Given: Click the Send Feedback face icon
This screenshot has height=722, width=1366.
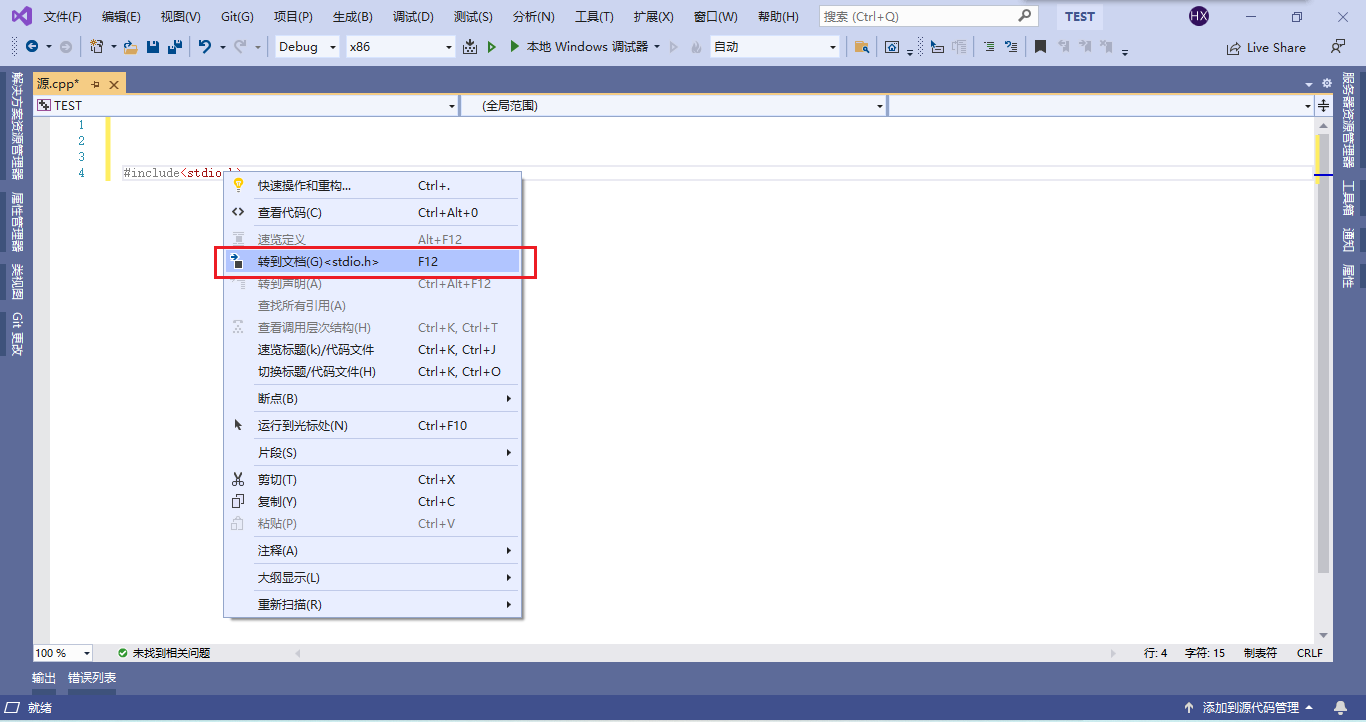Looking at the screenshot, I should (x=1337, y=47).
